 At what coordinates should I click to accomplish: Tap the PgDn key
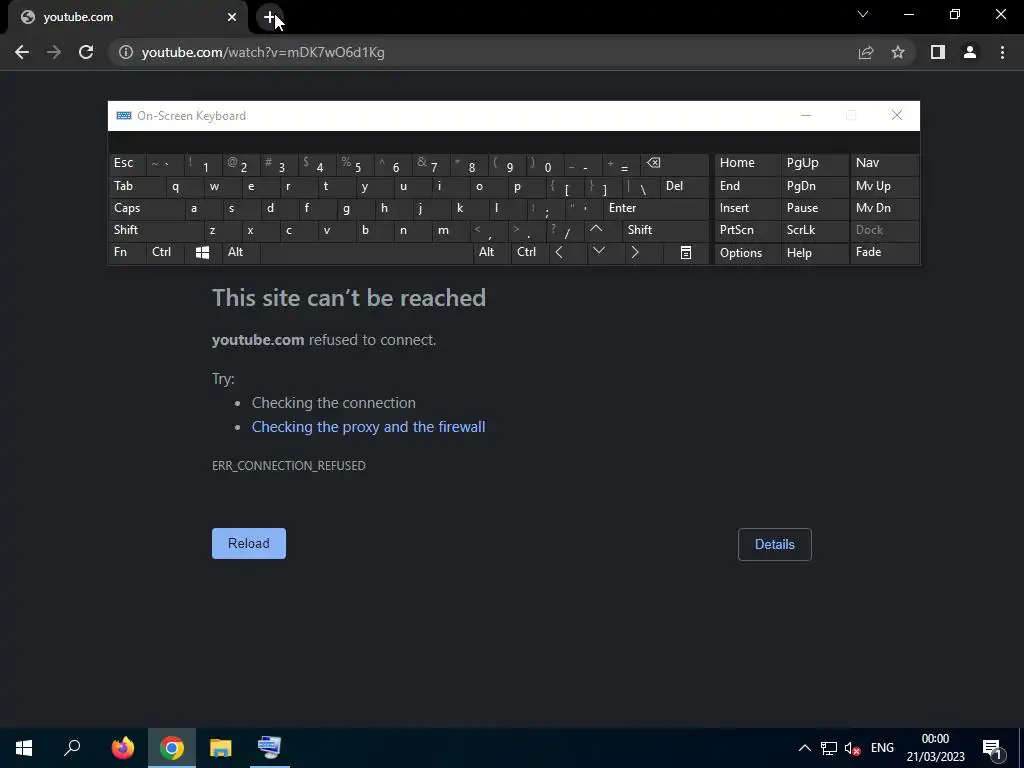[814, 186]
